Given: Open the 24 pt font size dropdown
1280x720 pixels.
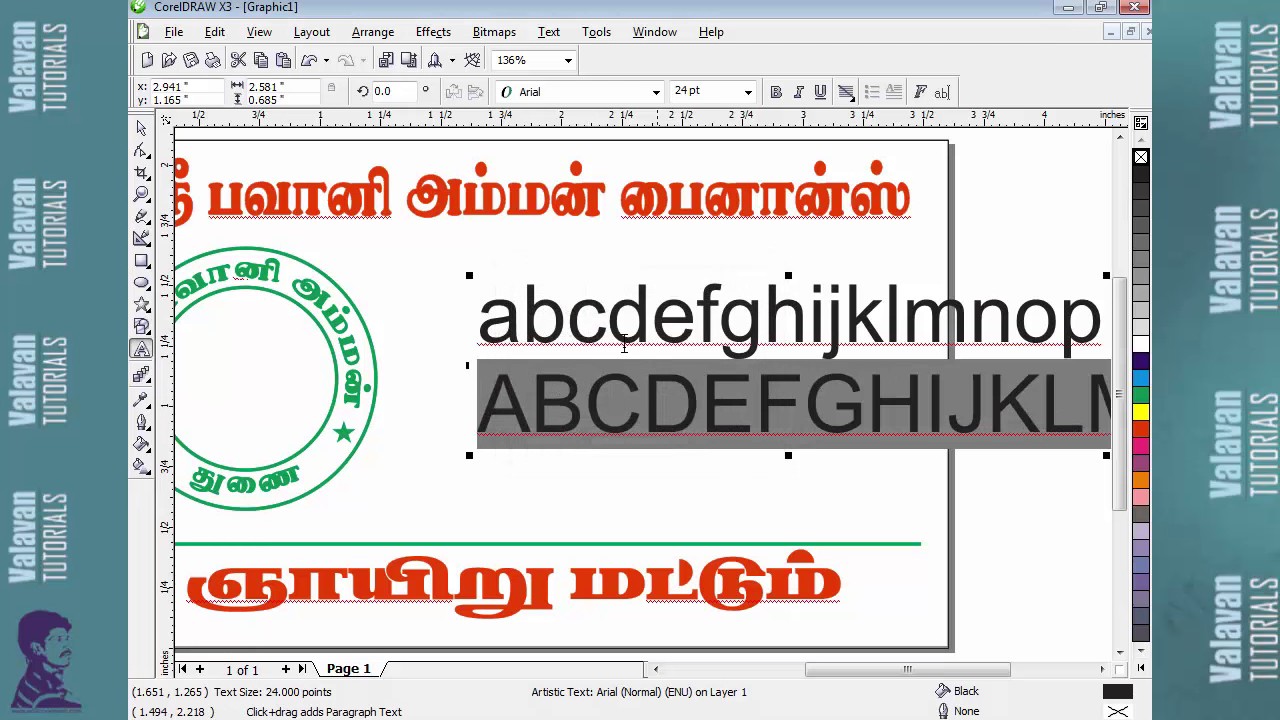Looking at the screenshot, I should pos(747,92).
